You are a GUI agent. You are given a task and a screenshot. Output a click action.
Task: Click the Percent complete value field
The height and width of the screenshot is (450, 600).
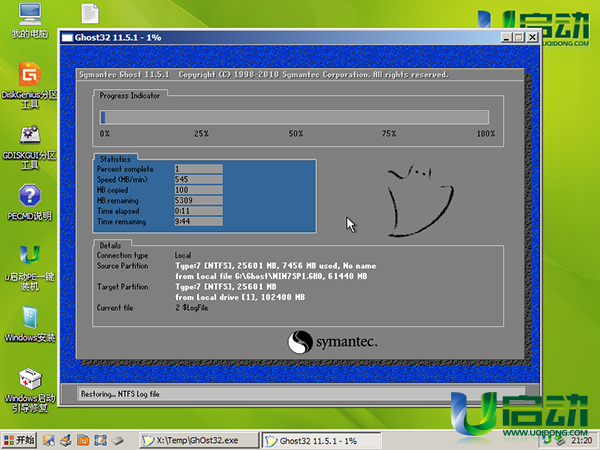[x=198, y=169]
